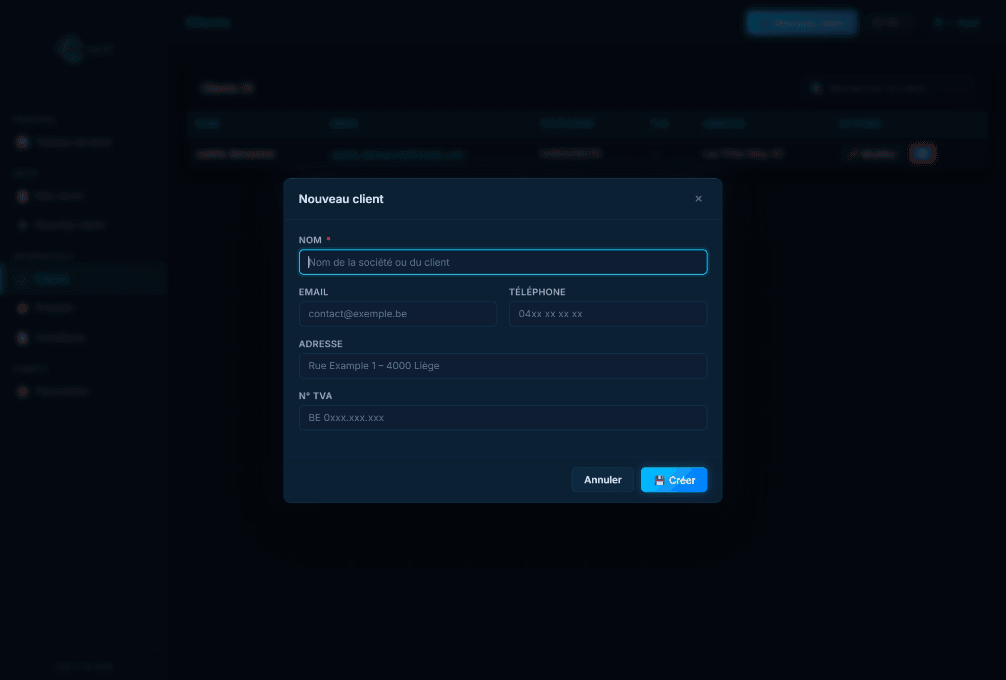
Task: Focus the NOM input field in the modal
Action: pyautogui.click(x=503, y=262)
